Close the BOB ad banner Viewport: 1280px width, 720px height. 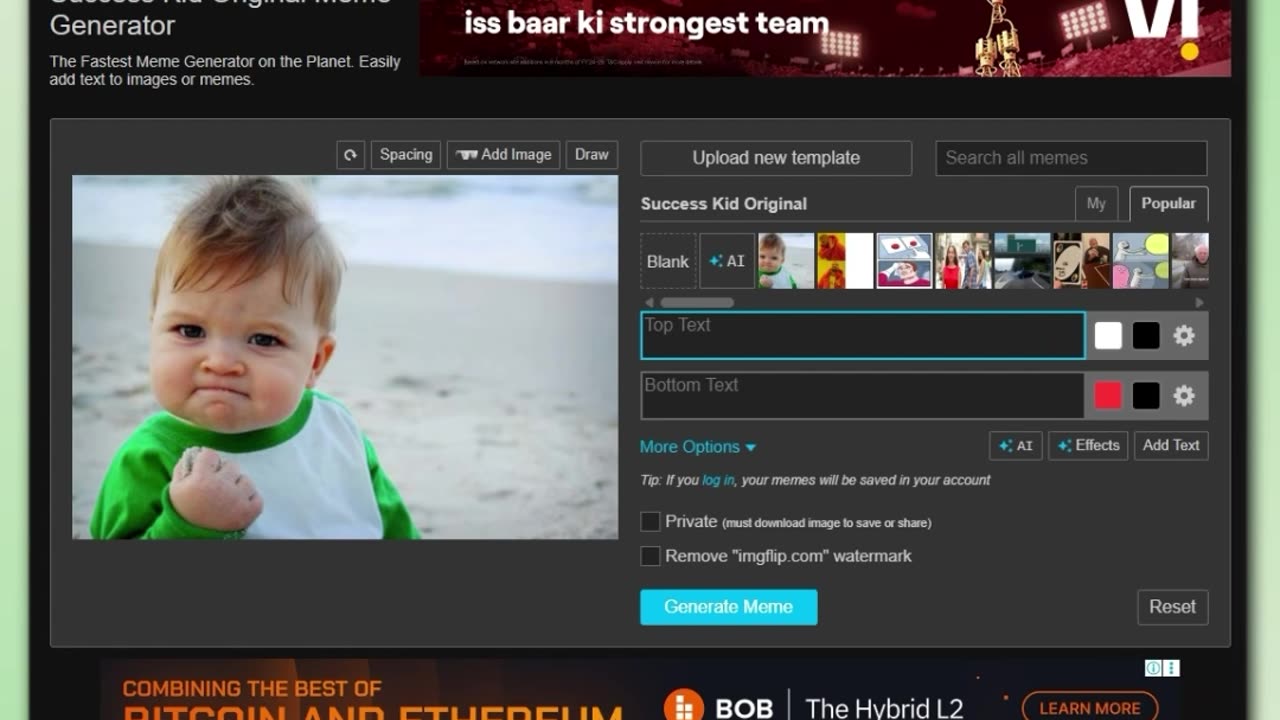1171,668
